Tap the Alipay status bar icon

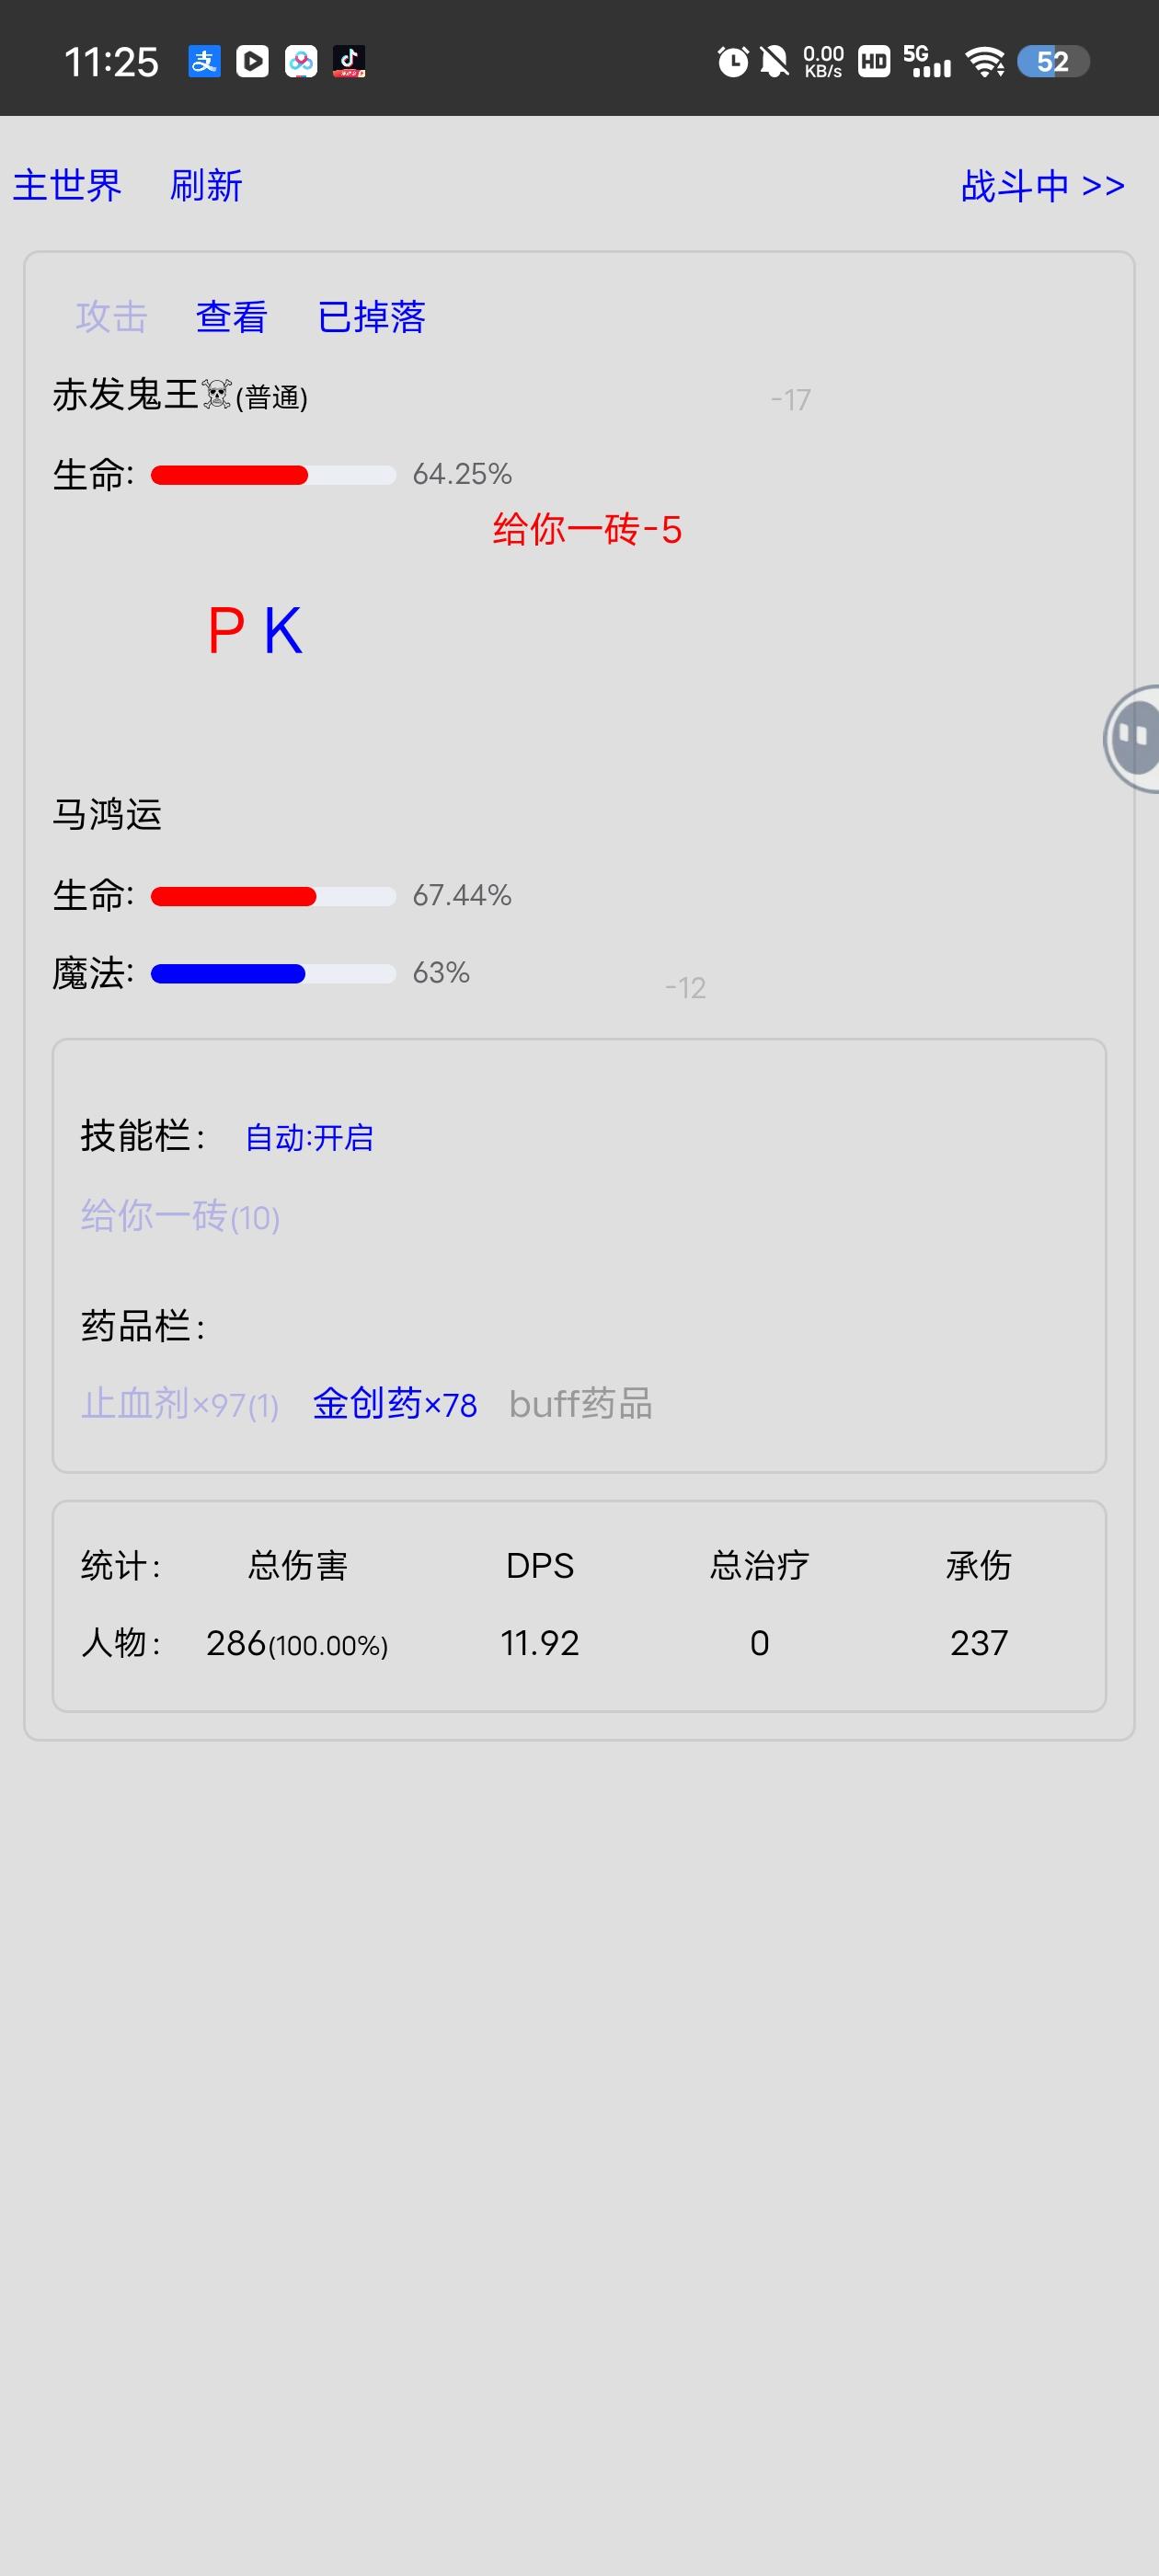tap(204, 62)
